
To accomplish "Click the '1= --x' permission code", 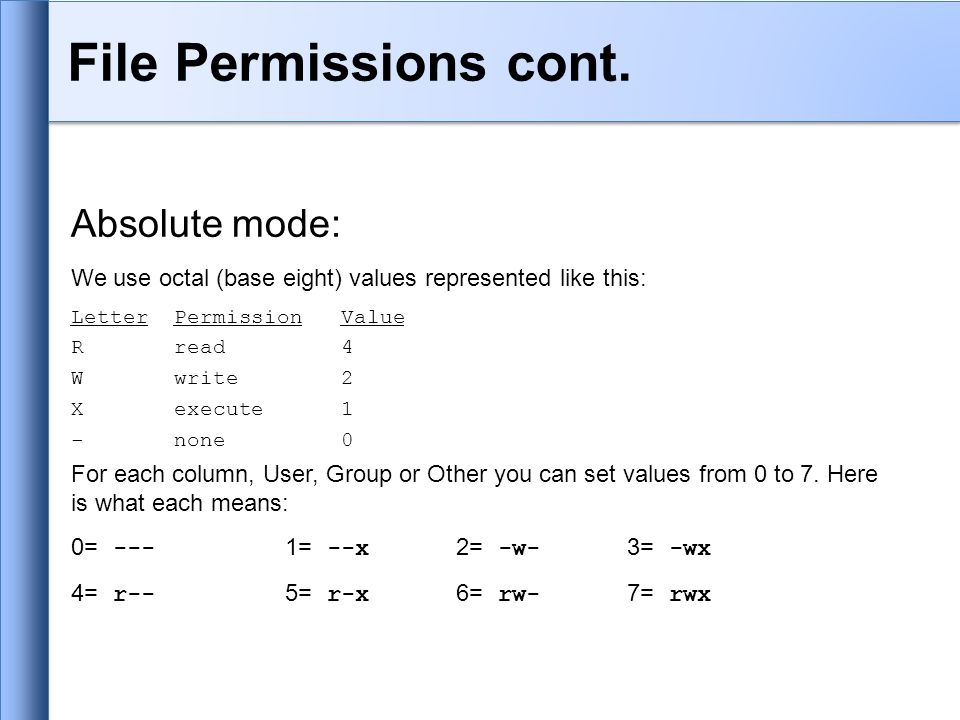I will click(x=327, y=547).
